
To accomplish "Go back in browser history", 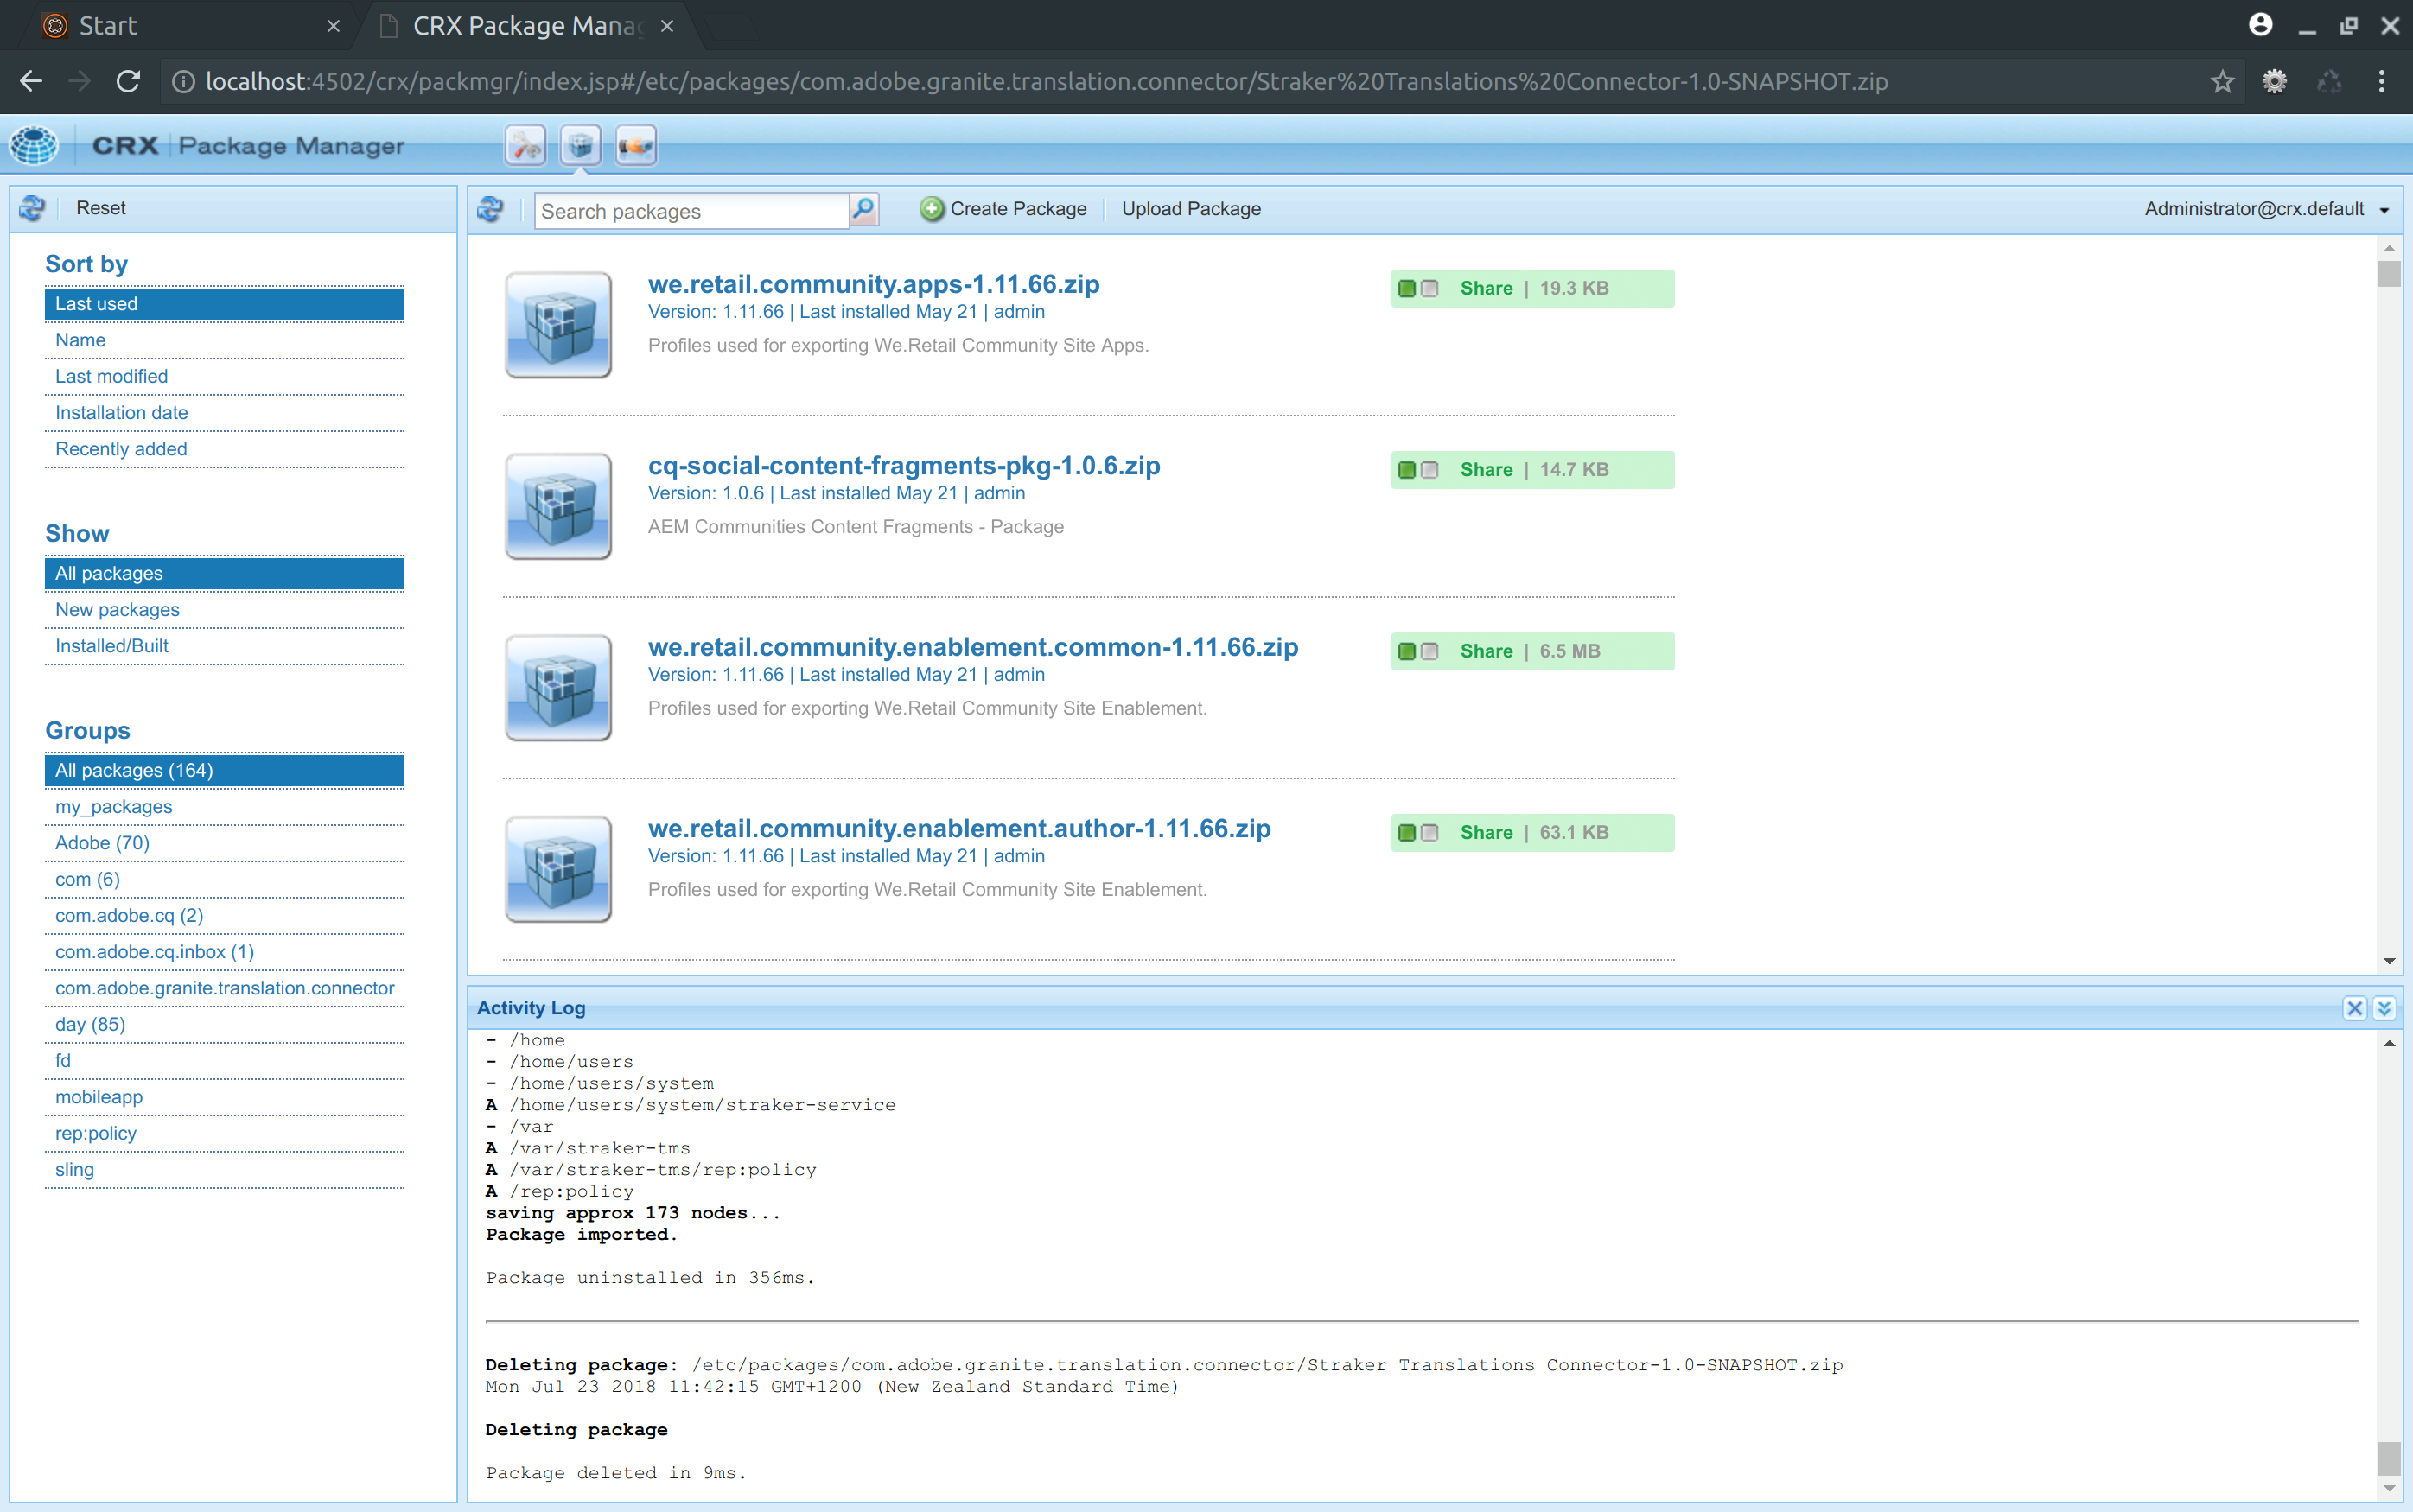I will point(31,82).
